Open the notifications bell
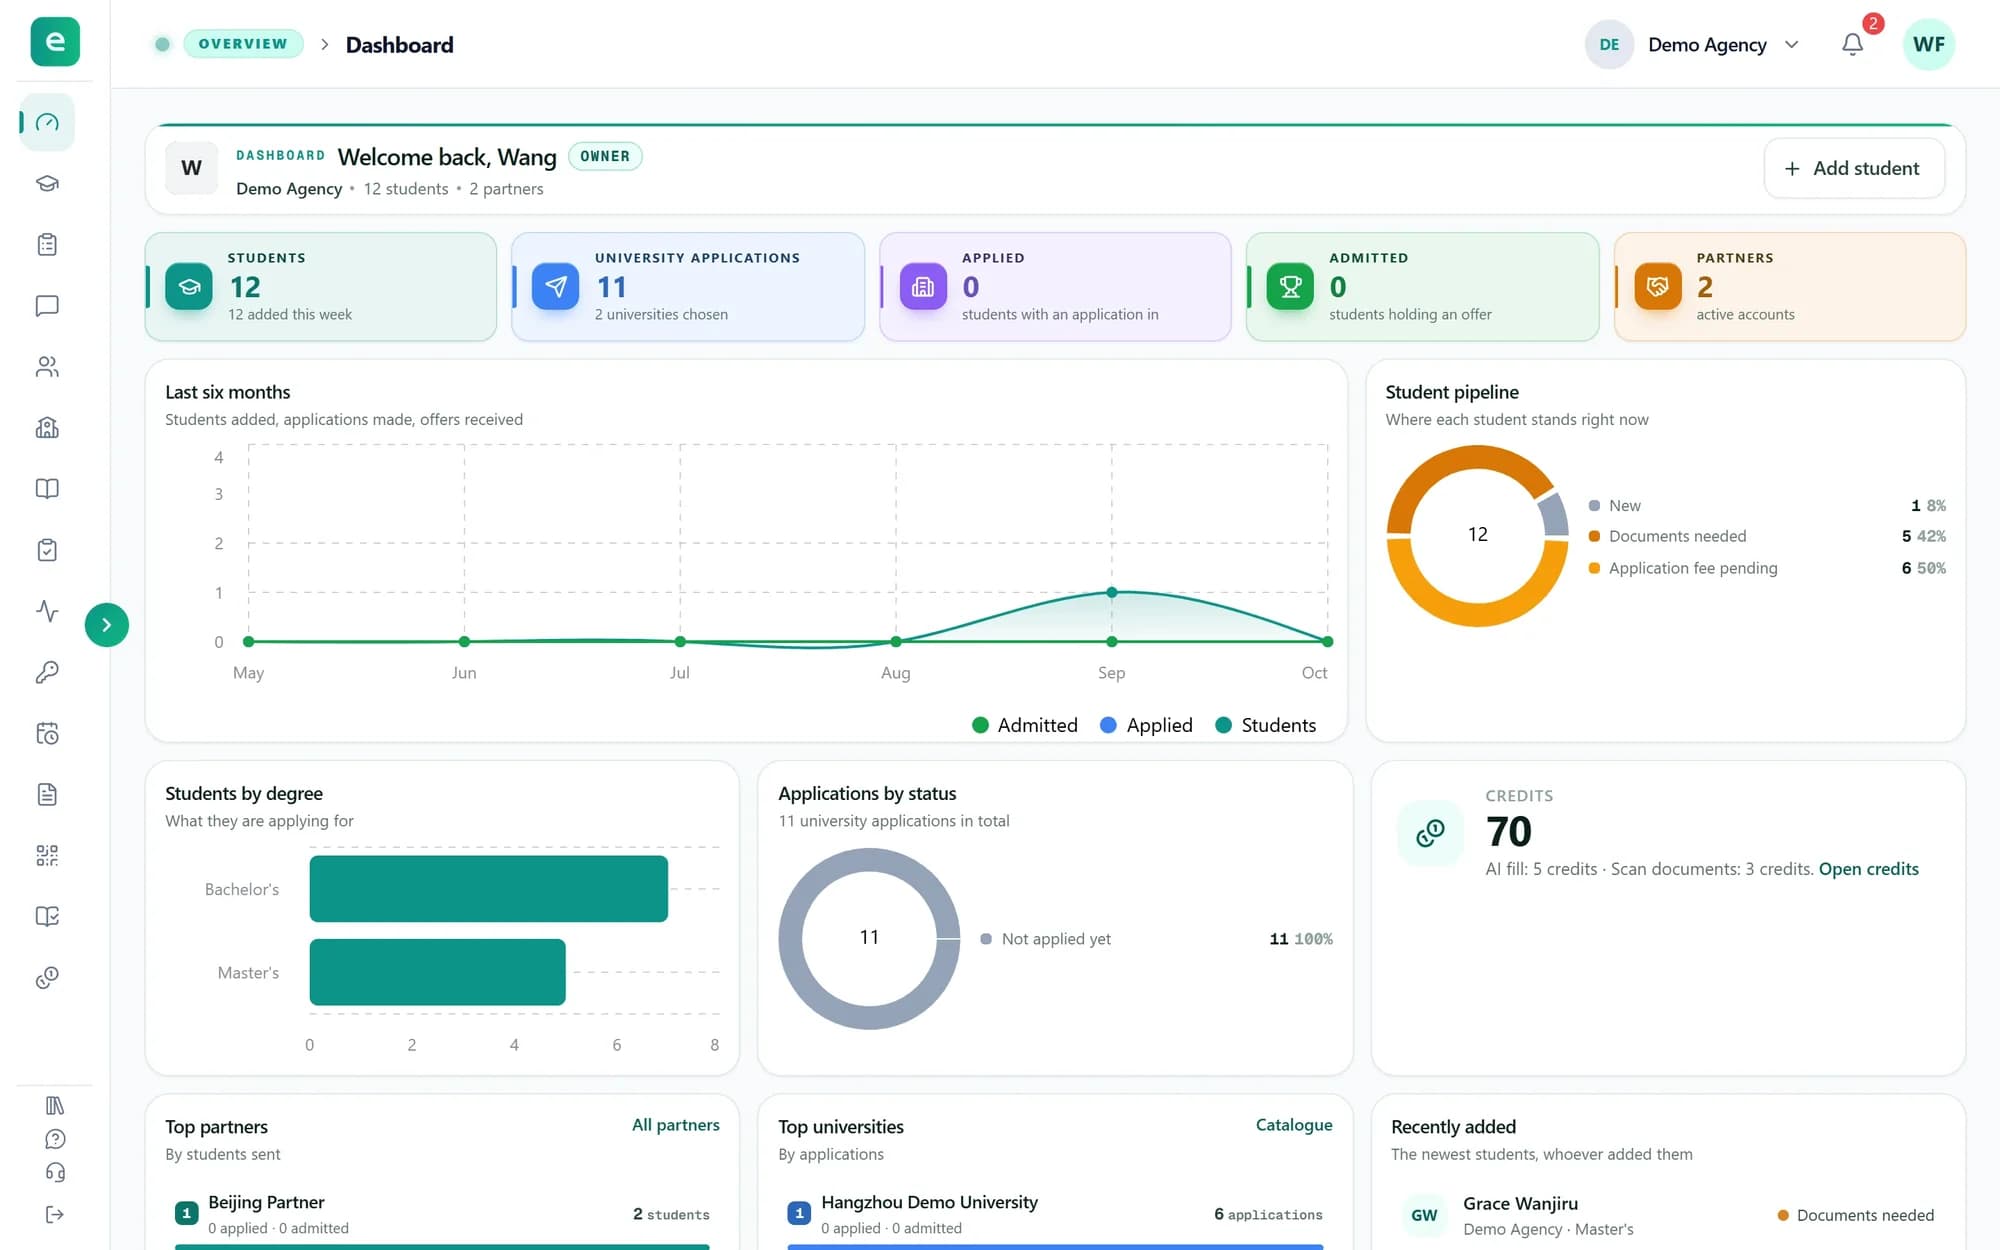This screenshot has width=2000, height=1250. (1852, 45)
